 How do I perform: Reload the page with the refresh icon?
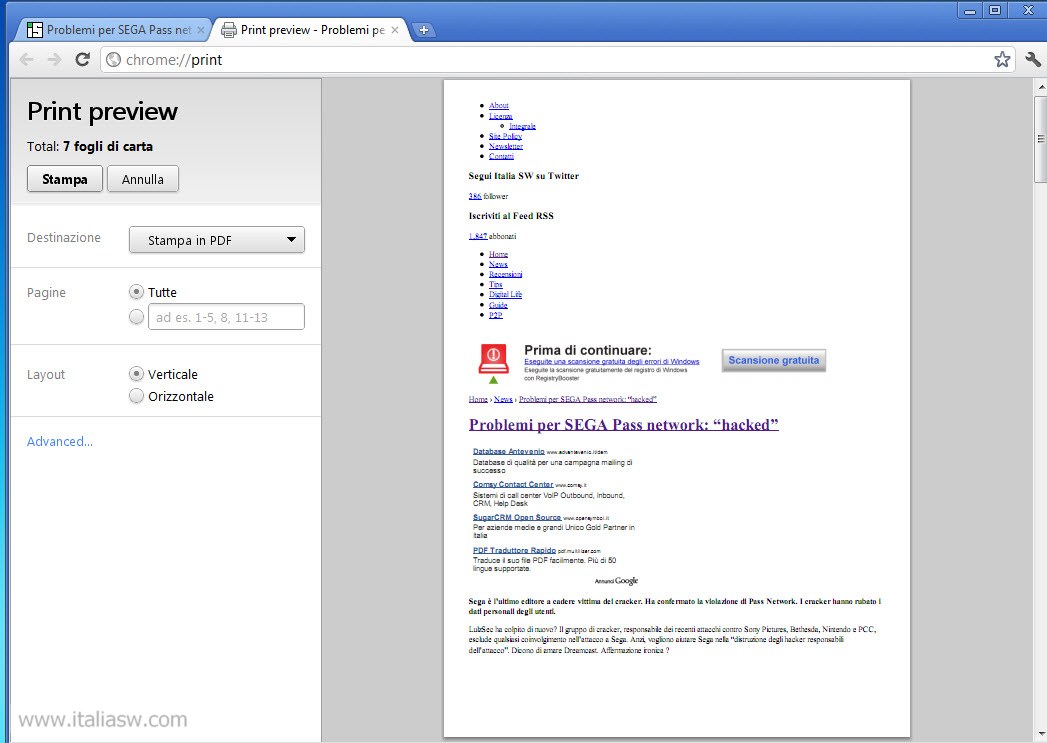(83, 59)
